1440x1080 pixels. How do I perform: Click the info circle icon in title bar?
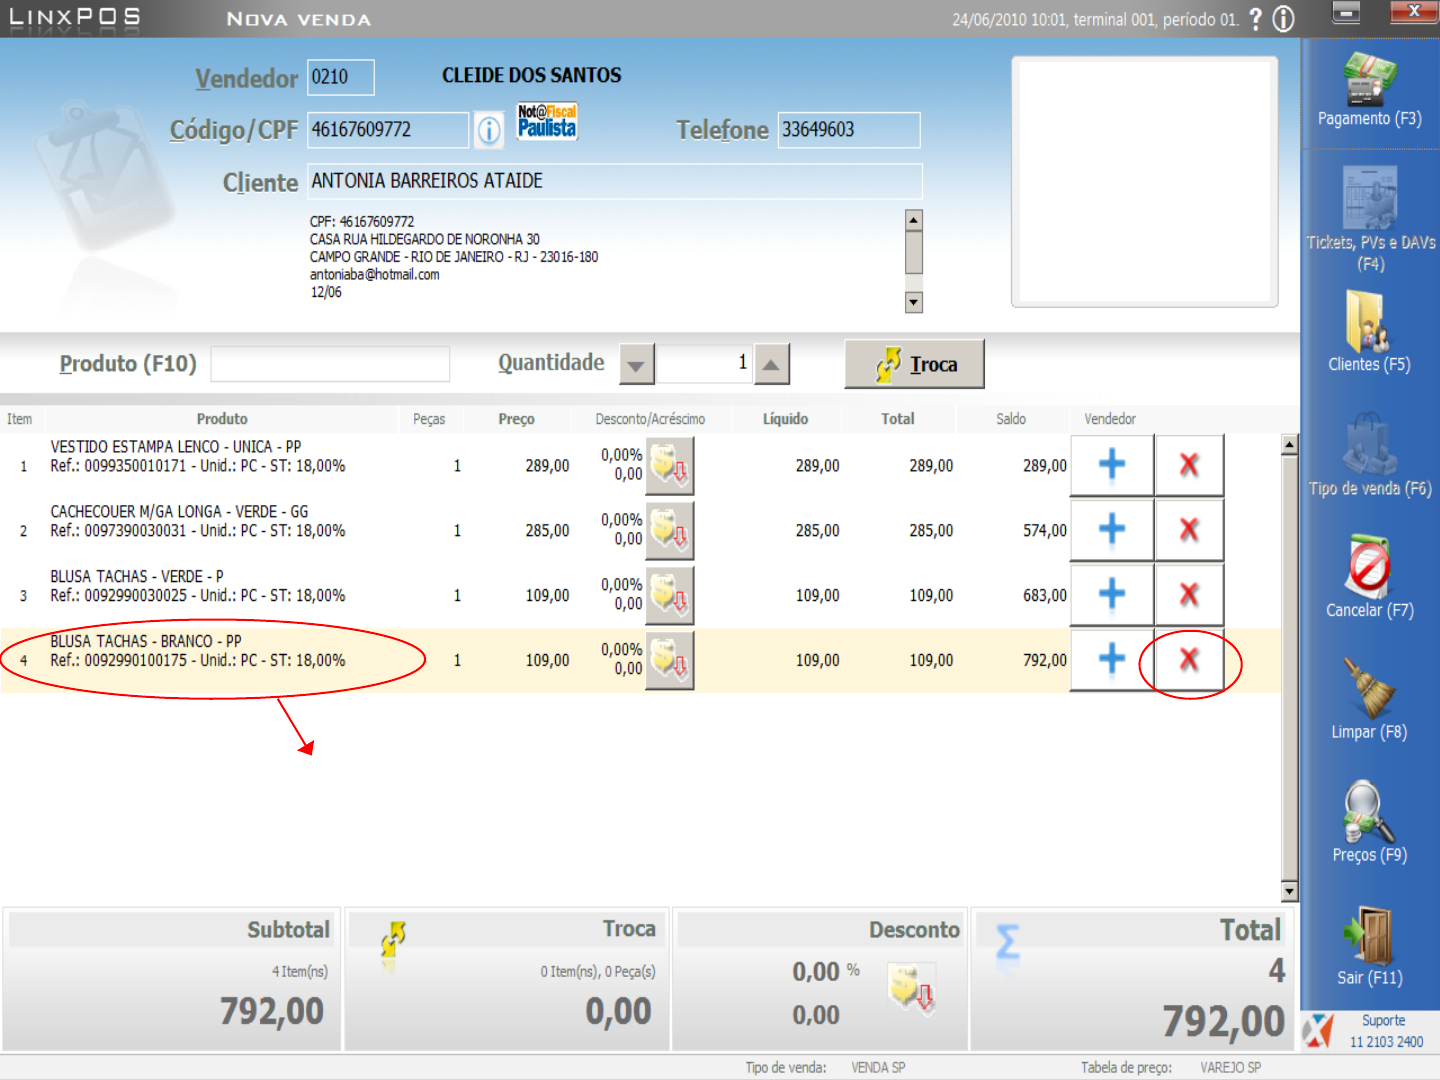click(x=1284, y=19)
